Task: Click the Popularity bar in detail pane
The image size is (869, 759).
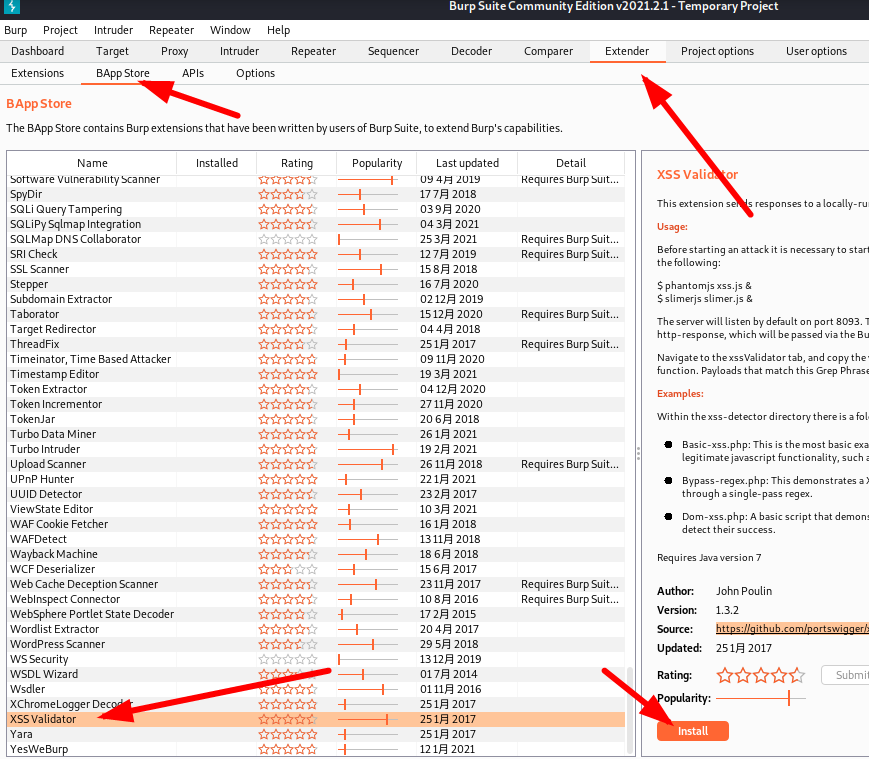Action: (760, 698)
